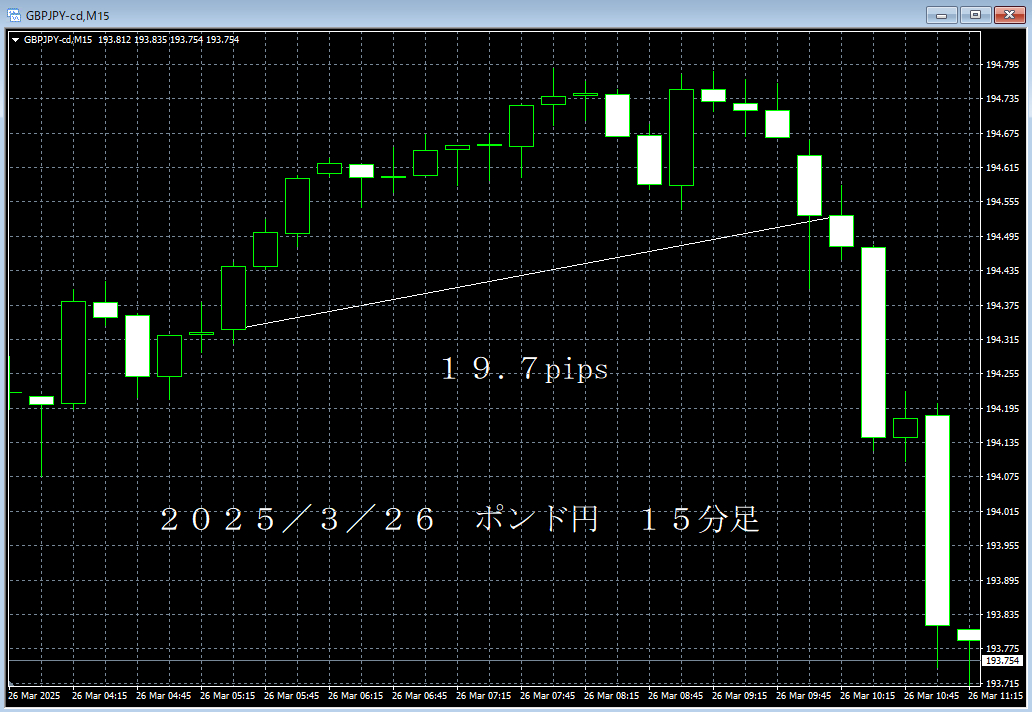Click the 26 Mar 08:15 time axis label
This screenshot has height=712, width=1032.
click(611, 696)
